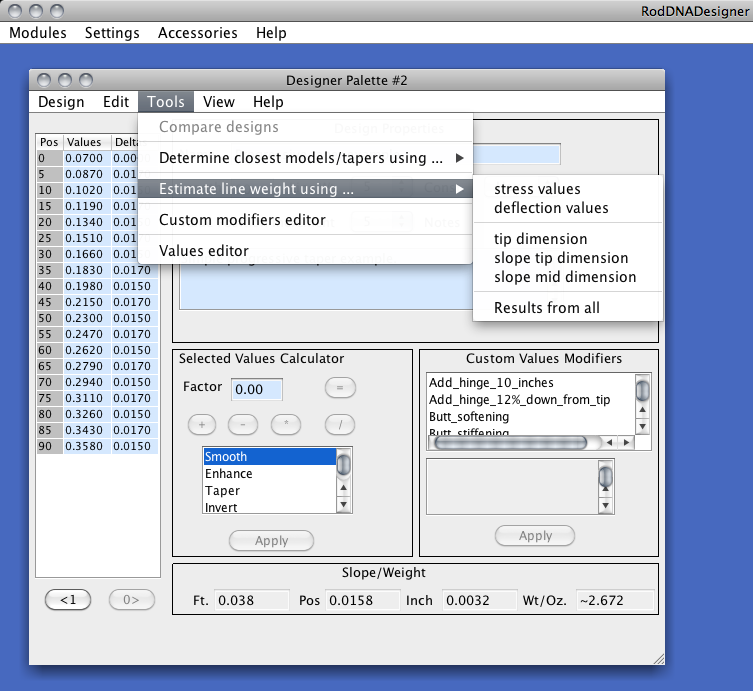Open the Edit menu in Designer Palette
Screen dimensions: 753x691
pyautogui.click(x=116, y=102)
